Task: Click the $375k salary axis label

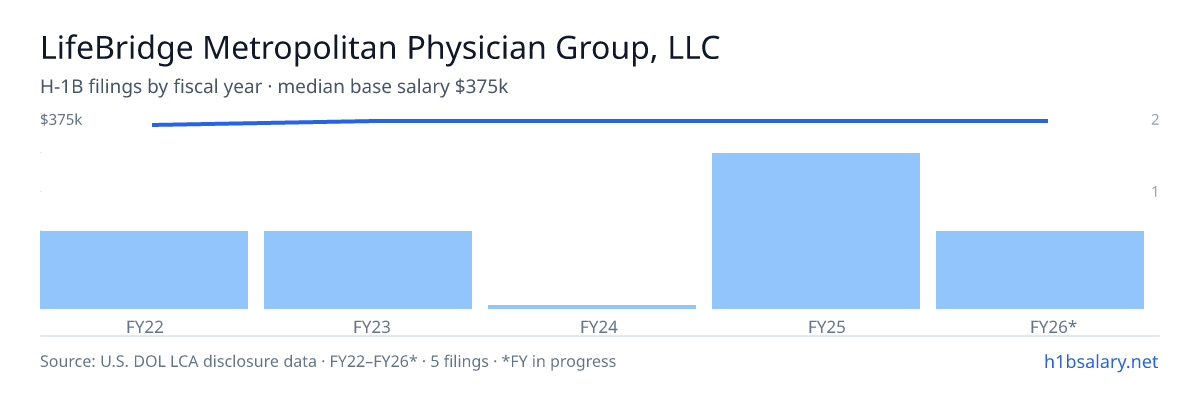Action: point(61,120)
